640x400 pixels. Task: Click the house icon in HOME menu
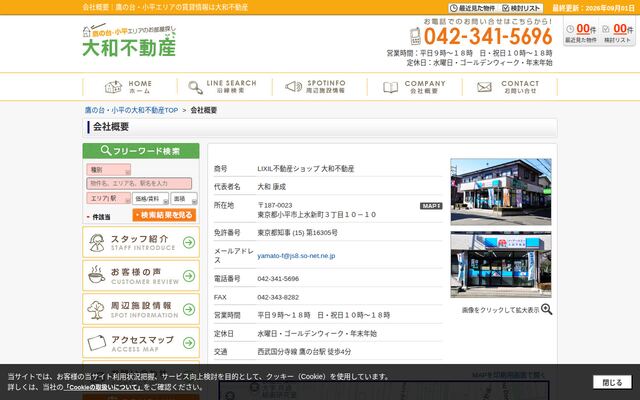pyautogui.click(x=113, y=87)
